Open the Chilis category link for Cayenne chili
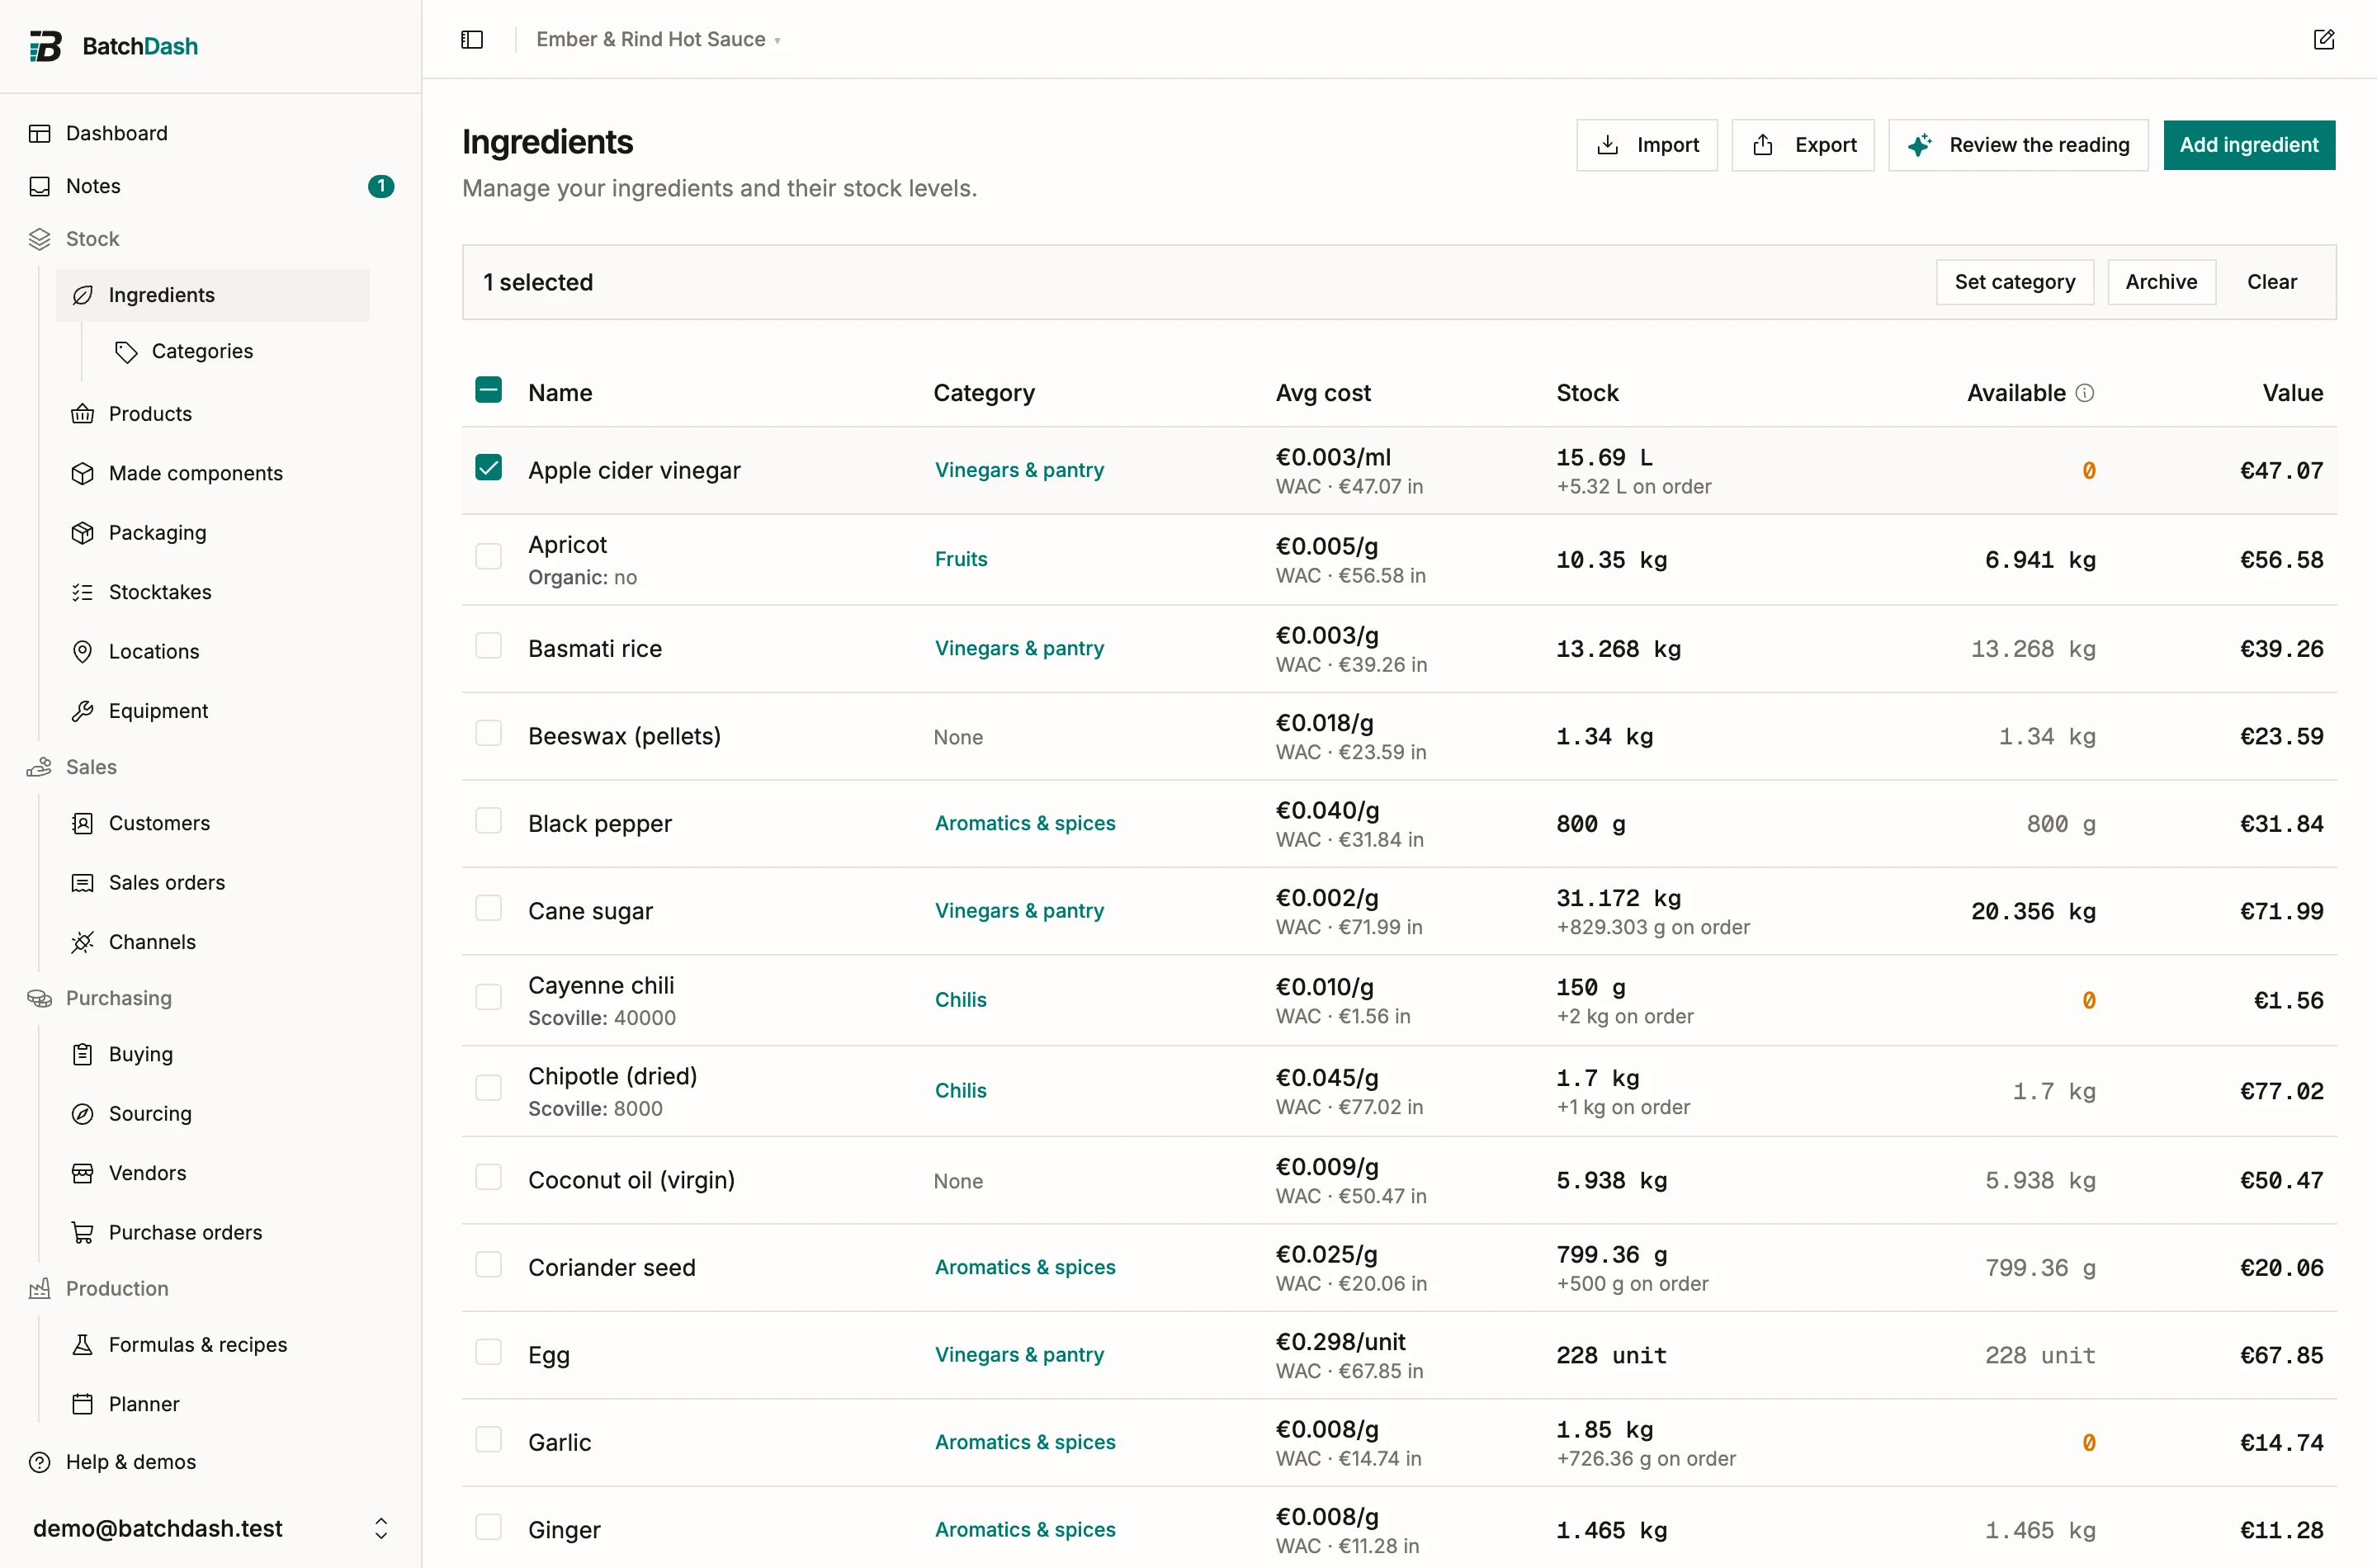This screenshot has height=1568, width=2377. pos(960,1000)
